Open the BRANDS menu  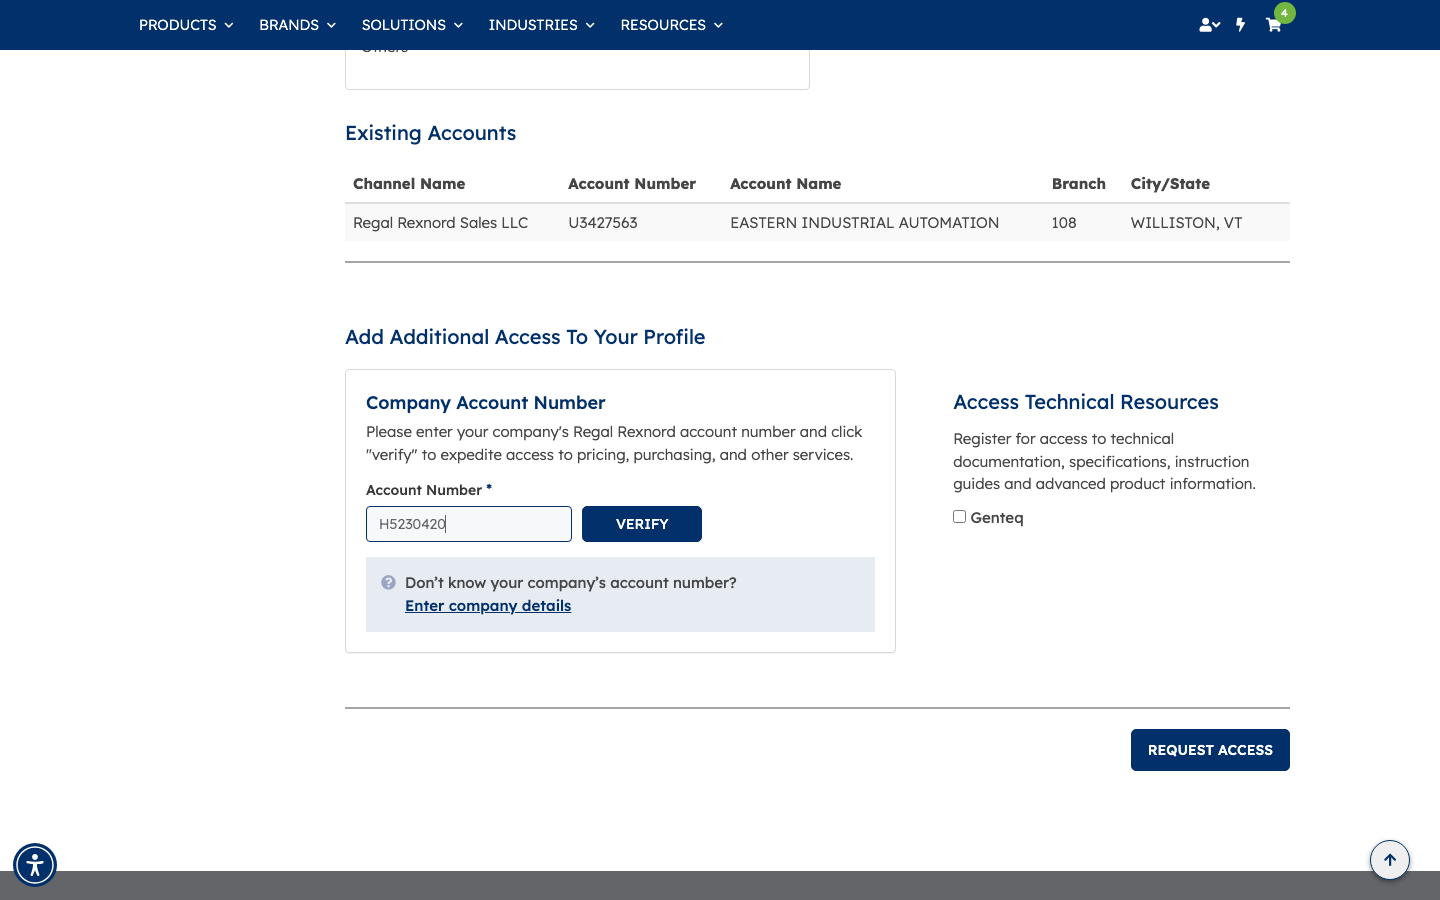[x=288, y=25]
